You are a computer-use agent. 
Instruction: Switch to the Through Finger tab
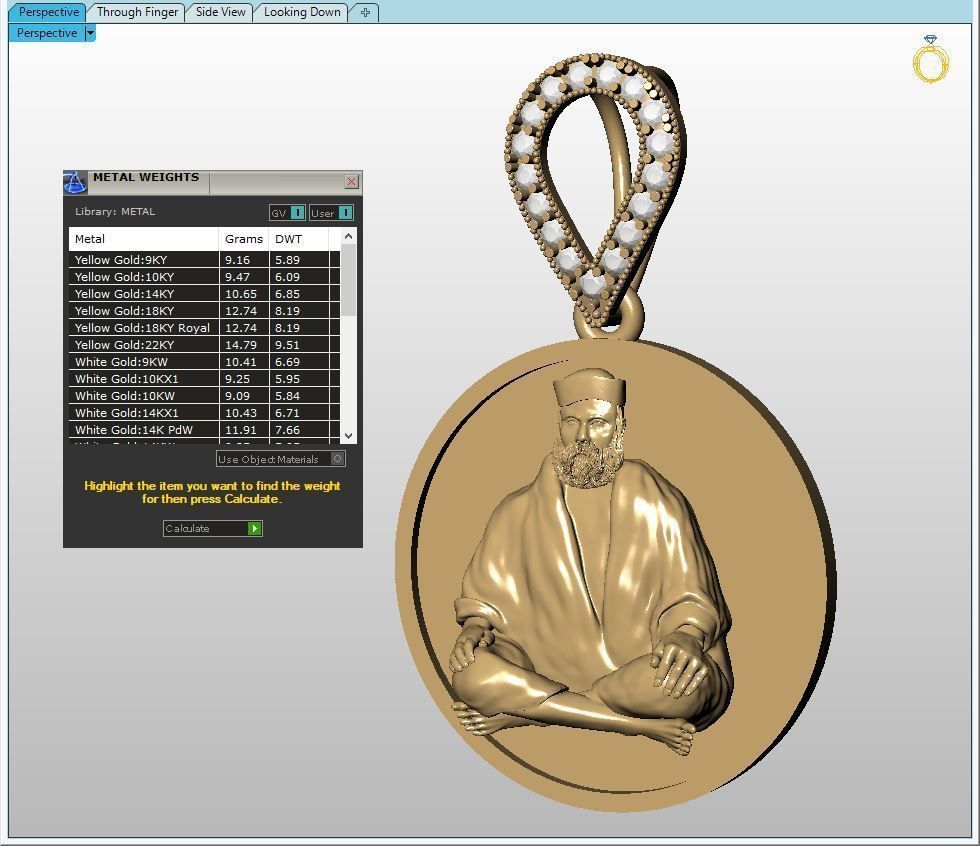coord(137,12)
